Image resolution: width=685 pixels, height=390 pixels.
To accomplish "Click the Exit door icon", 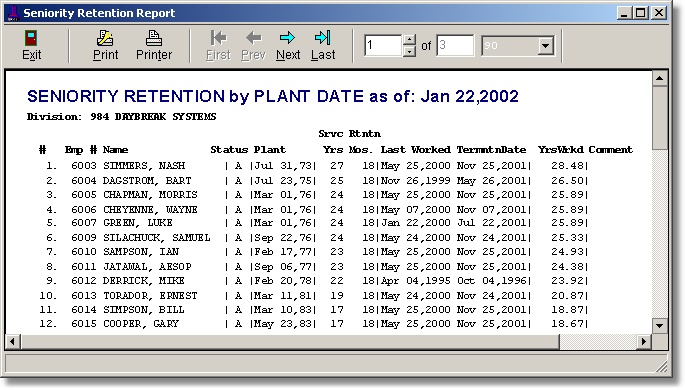I will click(x=31, y=38).
